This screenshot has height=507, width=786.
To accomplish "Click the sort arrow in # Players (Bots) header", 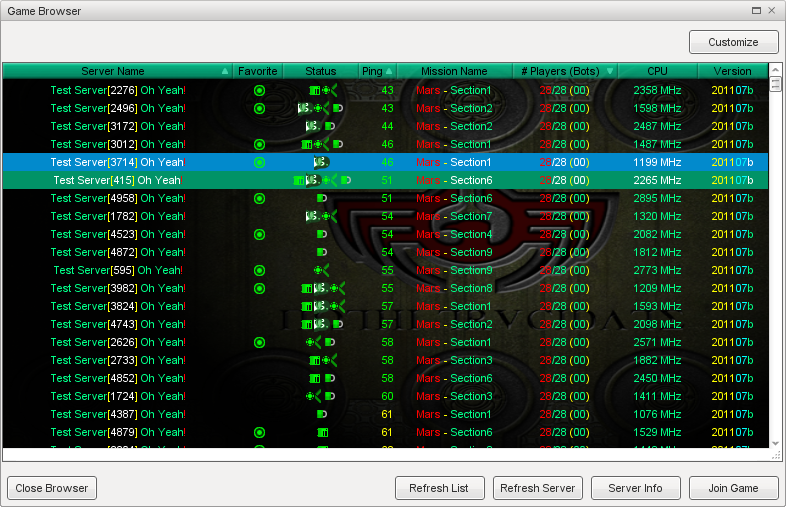I will (610, 71).
